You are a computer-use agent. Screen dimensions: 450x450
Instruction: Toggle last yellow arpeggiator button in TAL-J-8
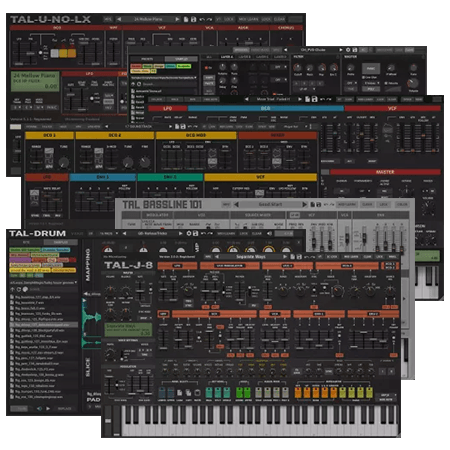[x=369, y=392]
